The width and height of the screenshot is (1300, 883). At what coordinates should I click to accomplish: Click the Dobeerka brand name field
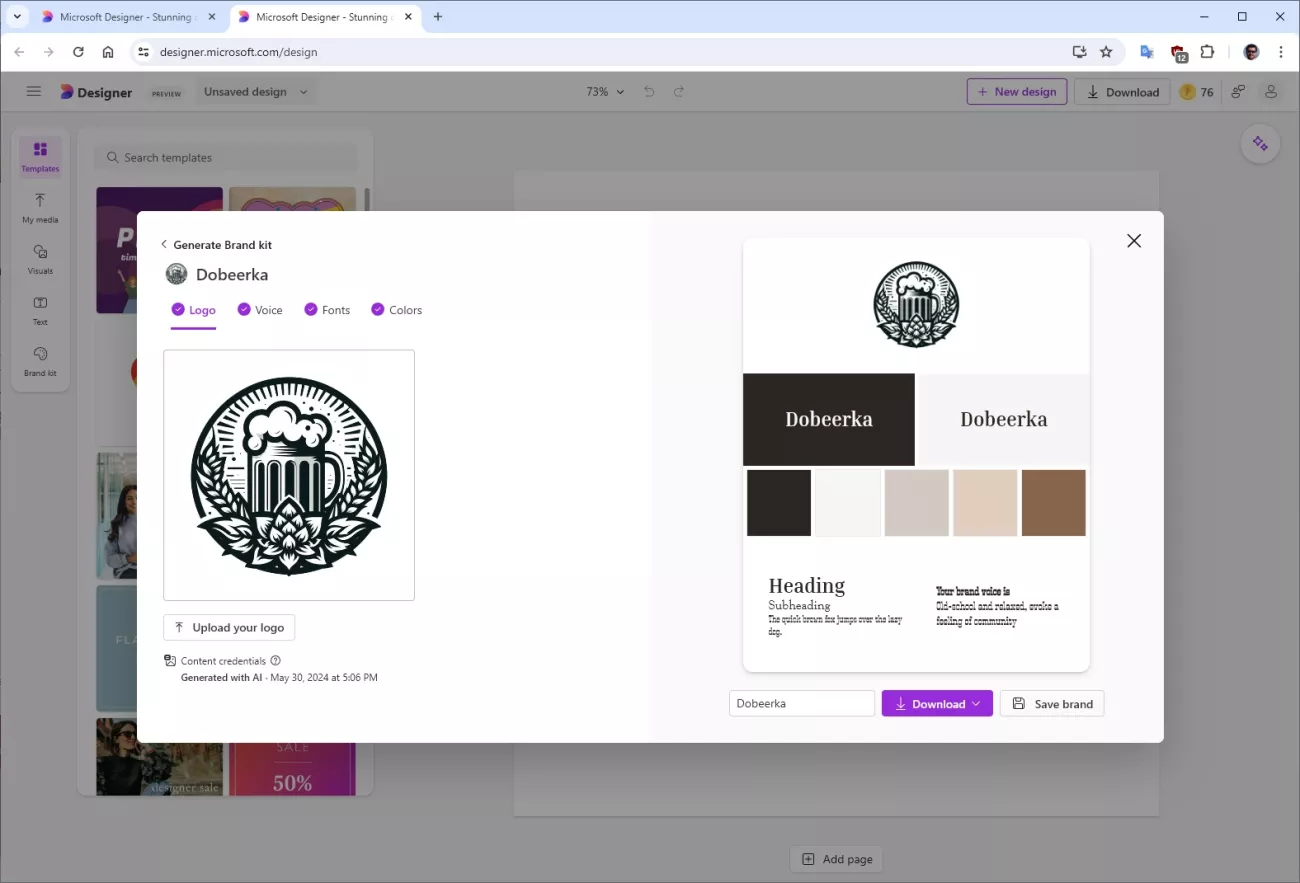pos(801,704)
